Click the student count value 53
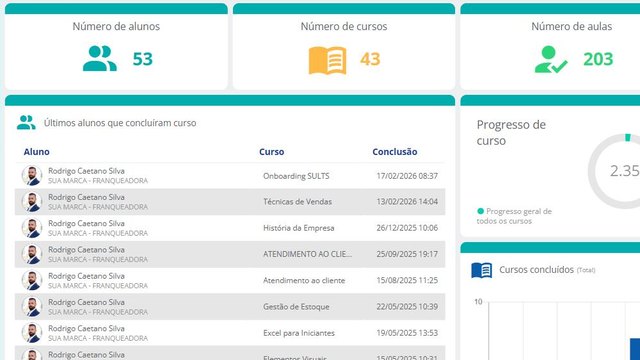Image resolution: width=640 pixels, height=360 pixels. 142,59
